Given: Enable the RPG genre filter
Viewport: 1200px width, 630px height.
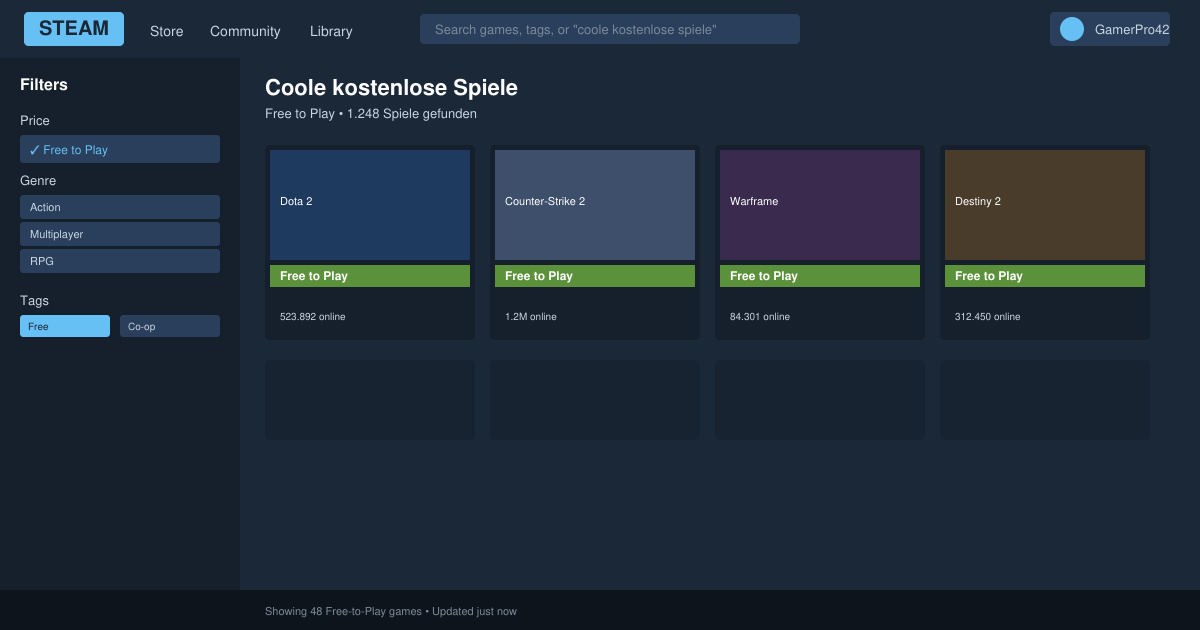Looking at the screenshot, I should 120,261.
